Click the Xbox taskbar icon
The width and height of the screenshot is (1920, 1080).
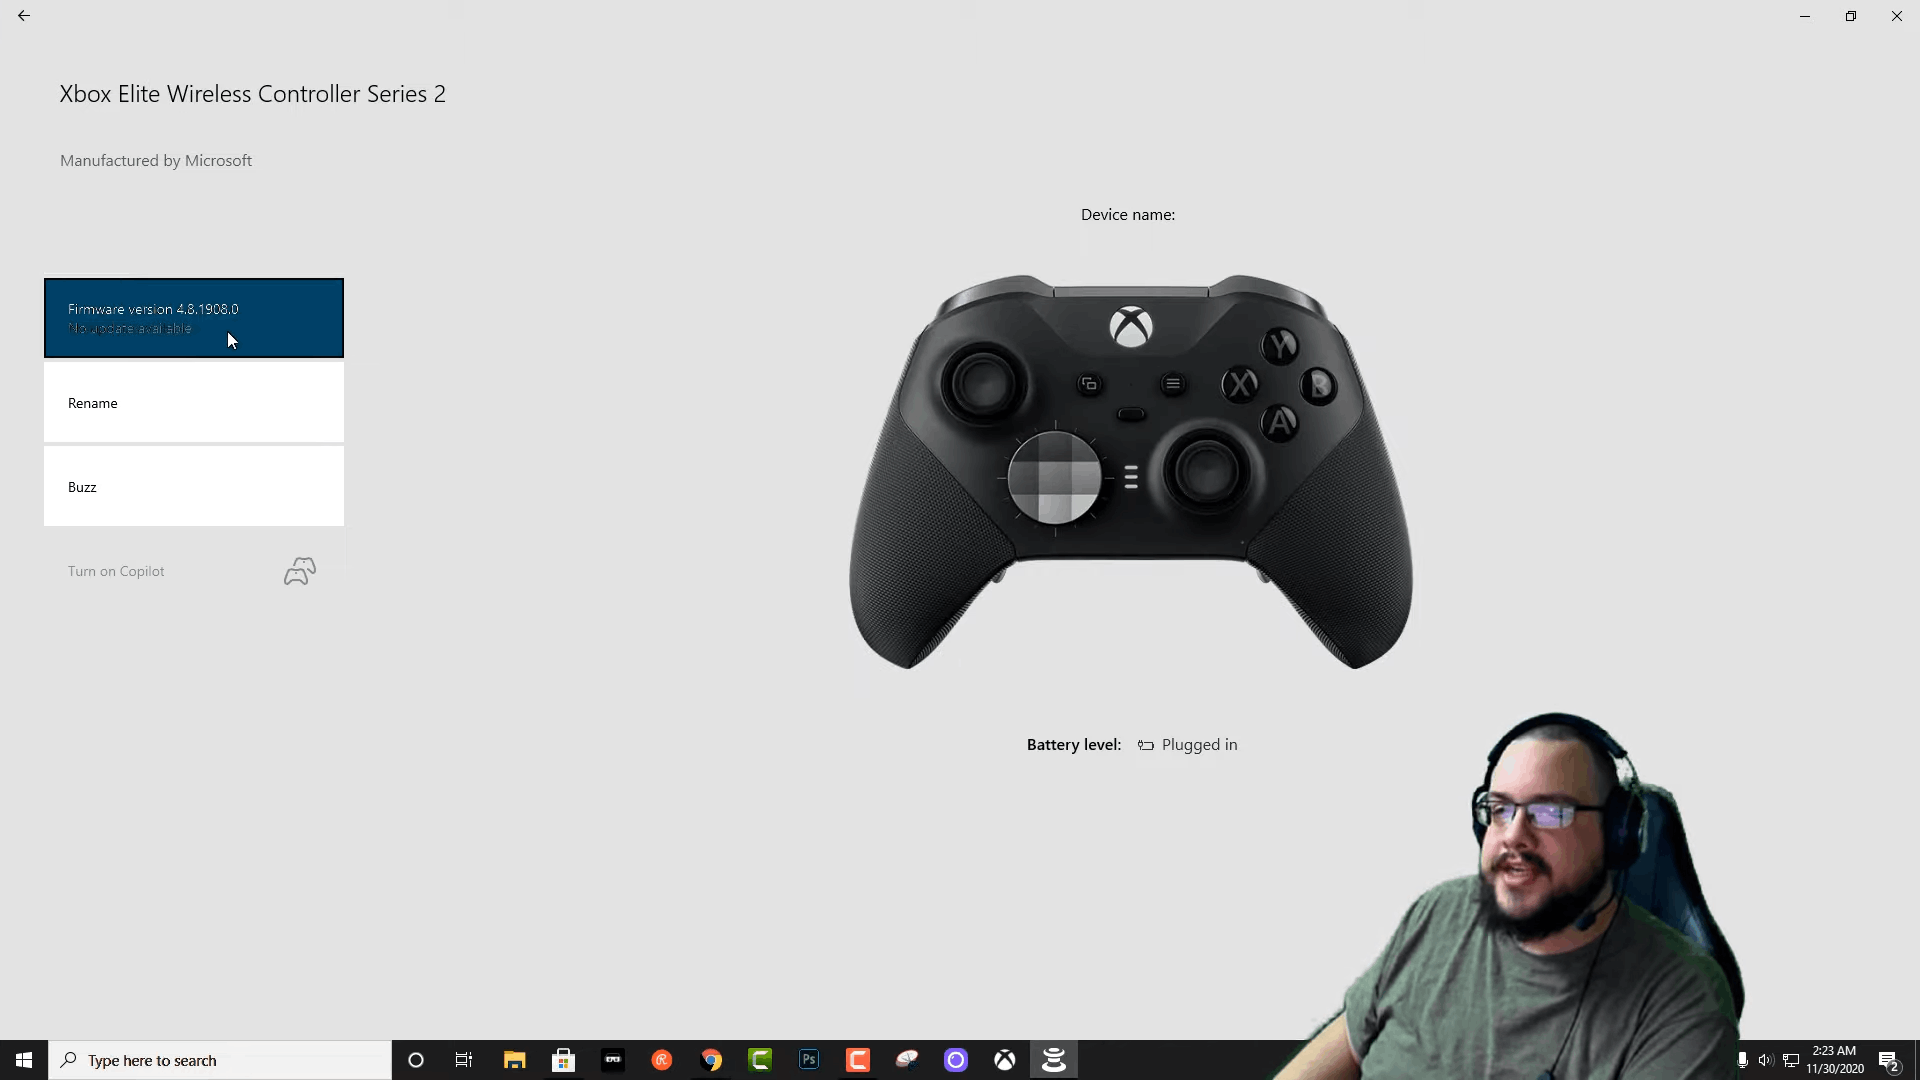click(1004, 1060)
